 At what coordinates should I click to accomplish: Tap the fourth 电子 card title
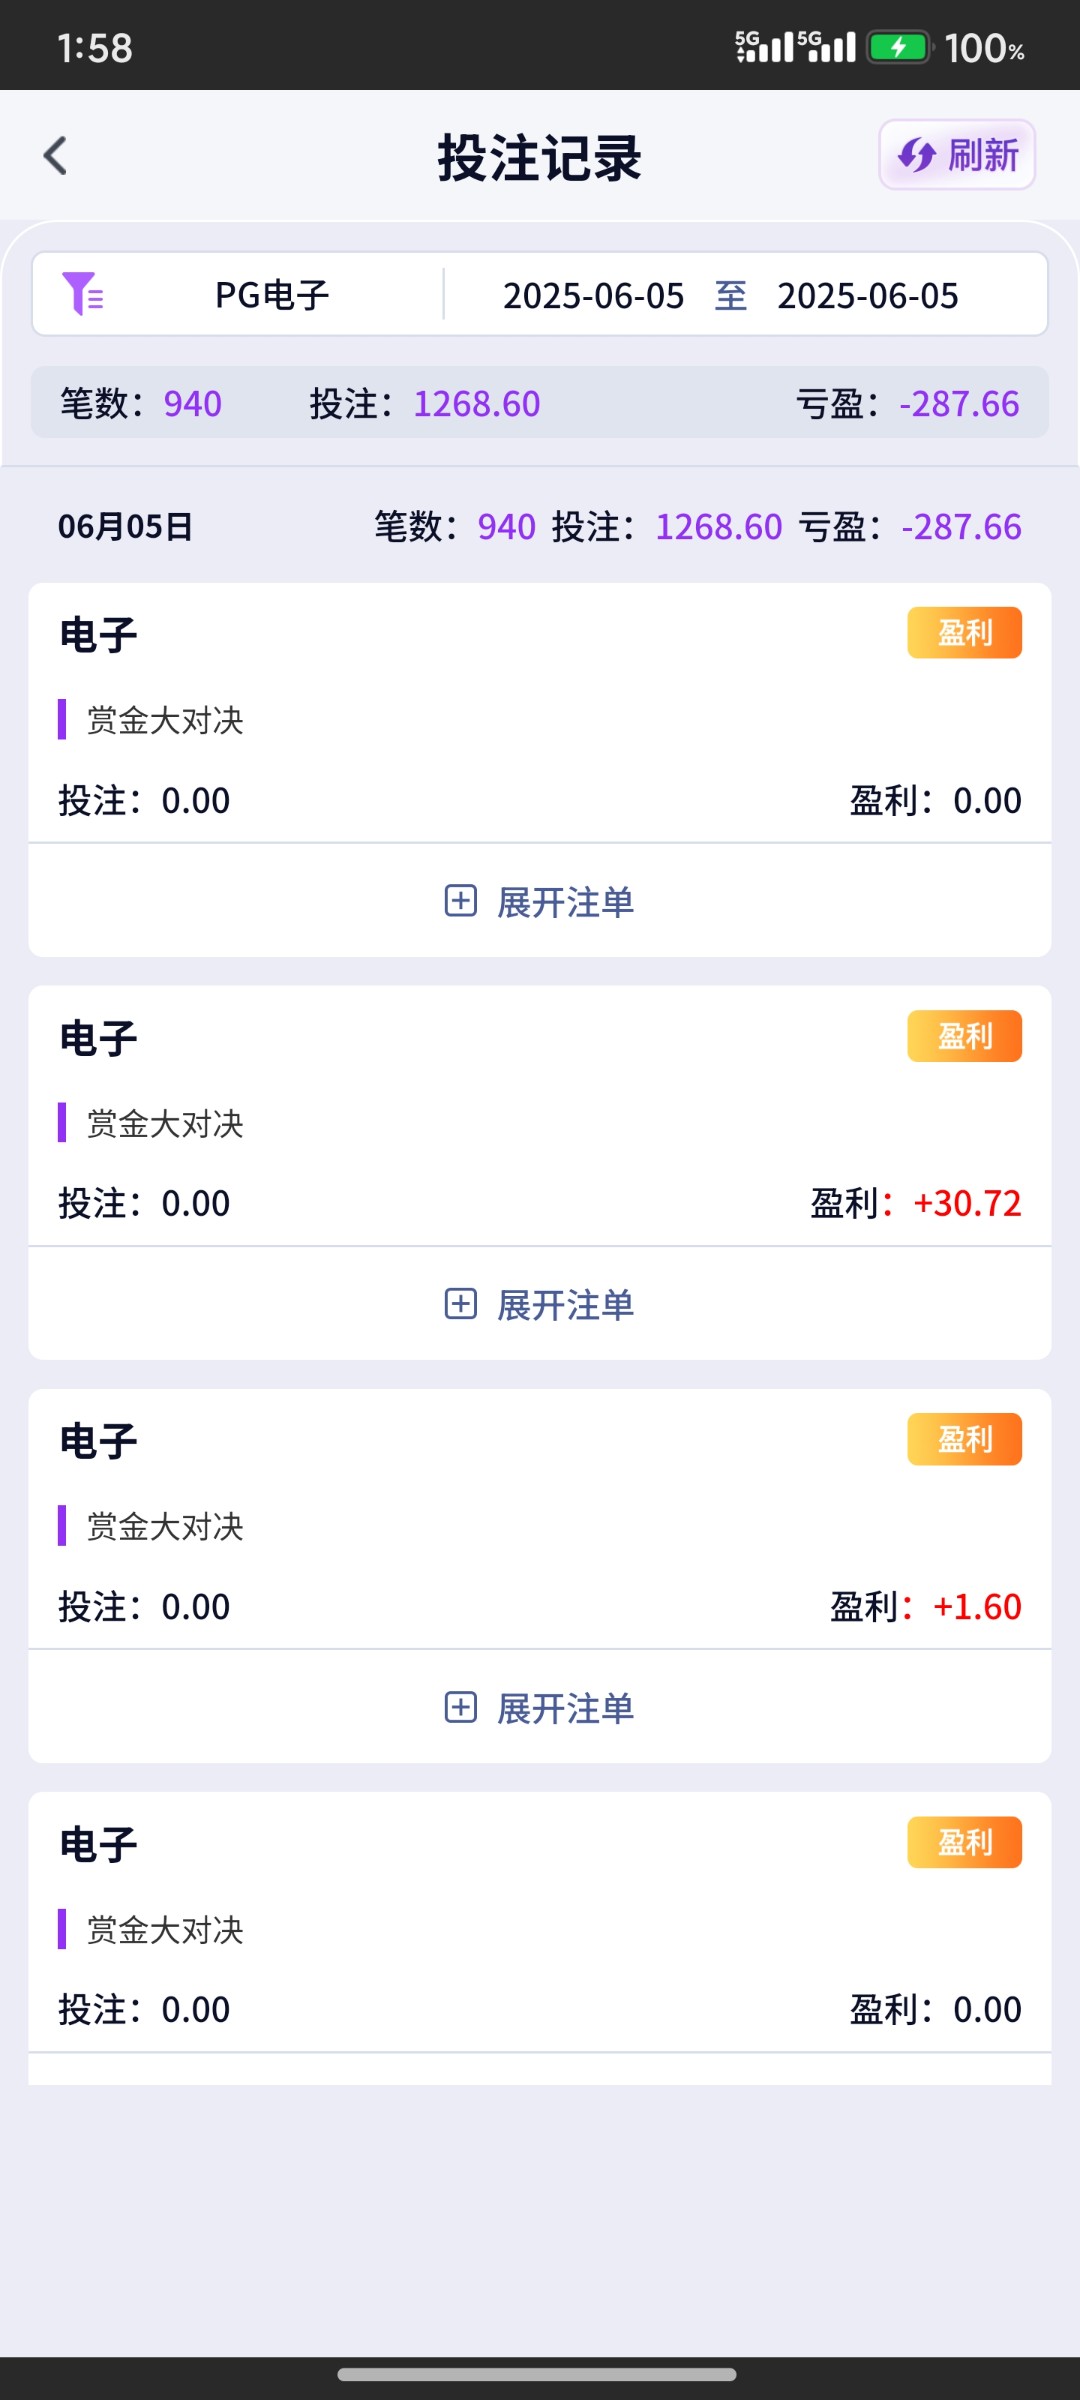(98, 1845)
